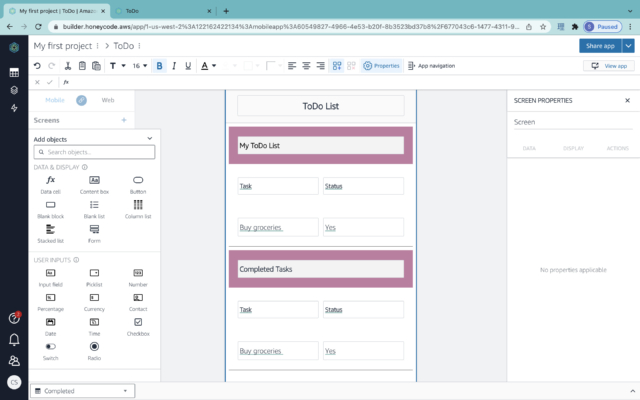The height and width of the screenshot is (400, 640).
Task: Open the Builder layers icon in sidebar
Action: pyautogui.click(x=14, y=90)
